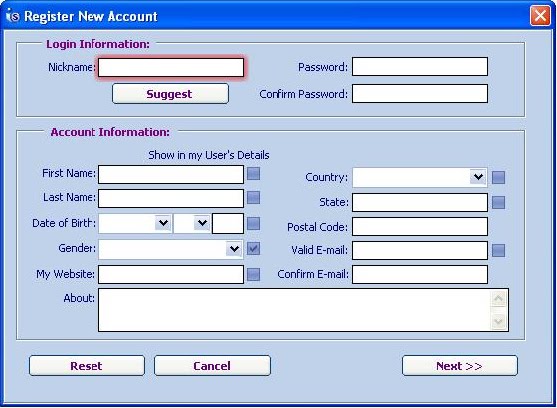The image size is (557, 408).
Task: Click the Next >> button
Action: pyautogui.click(x=460, y=366)
